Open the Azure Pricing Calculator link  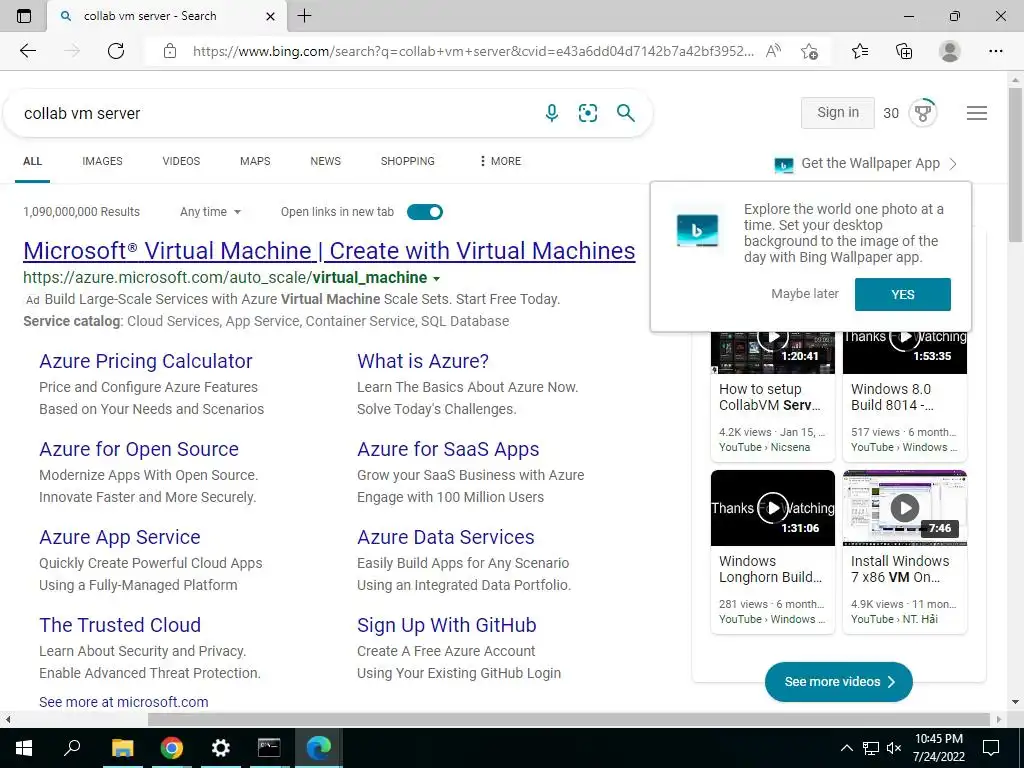[146, 361]
